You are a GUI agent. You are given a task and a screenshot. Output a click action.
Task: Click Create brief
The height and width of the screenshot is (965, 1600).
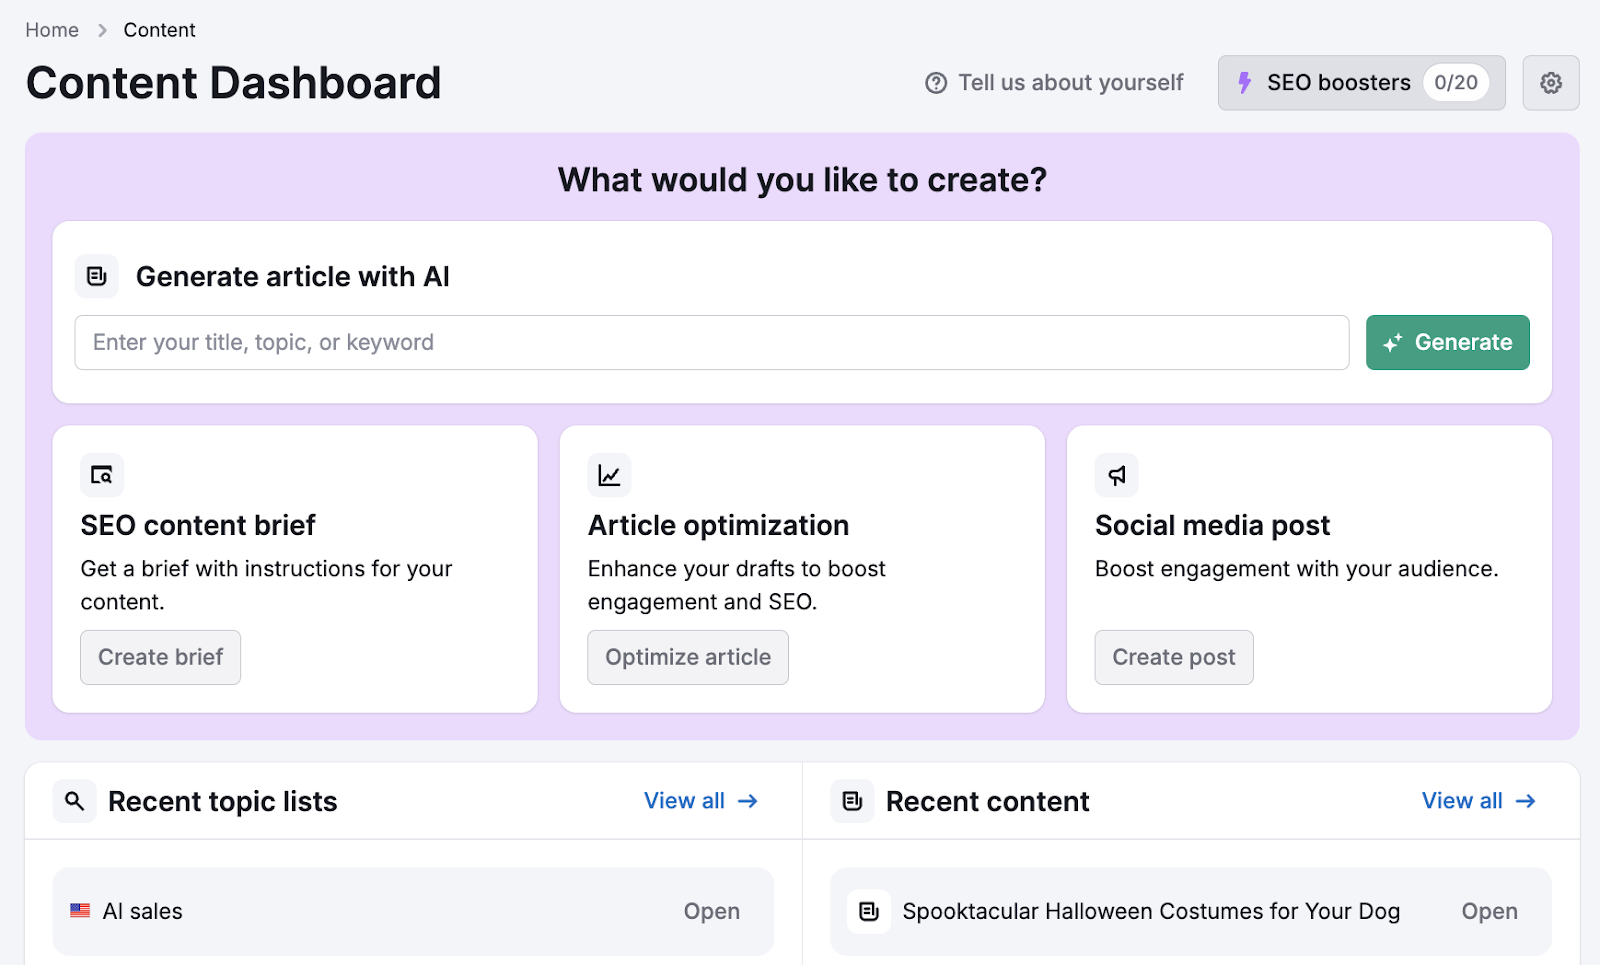(x=160, y=657)
